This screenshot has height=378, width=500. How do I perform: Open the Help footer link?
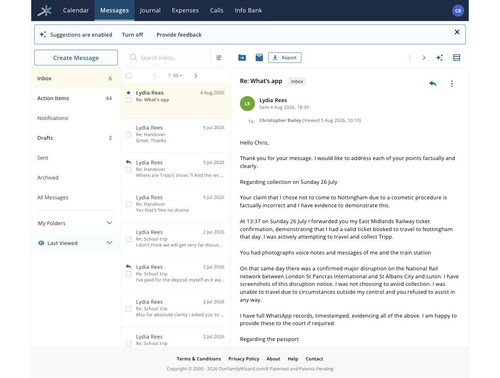293,359
